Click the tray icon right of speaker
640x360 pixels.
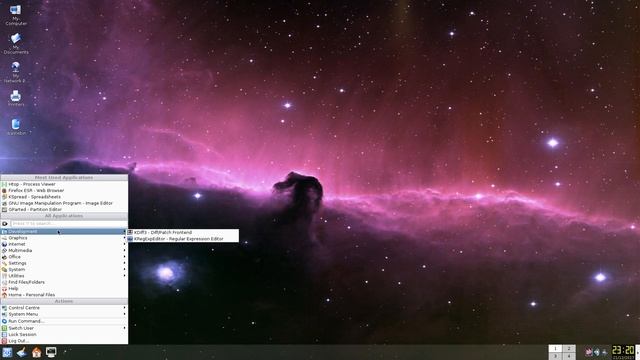pyautogui.click(x=604, y=352)
